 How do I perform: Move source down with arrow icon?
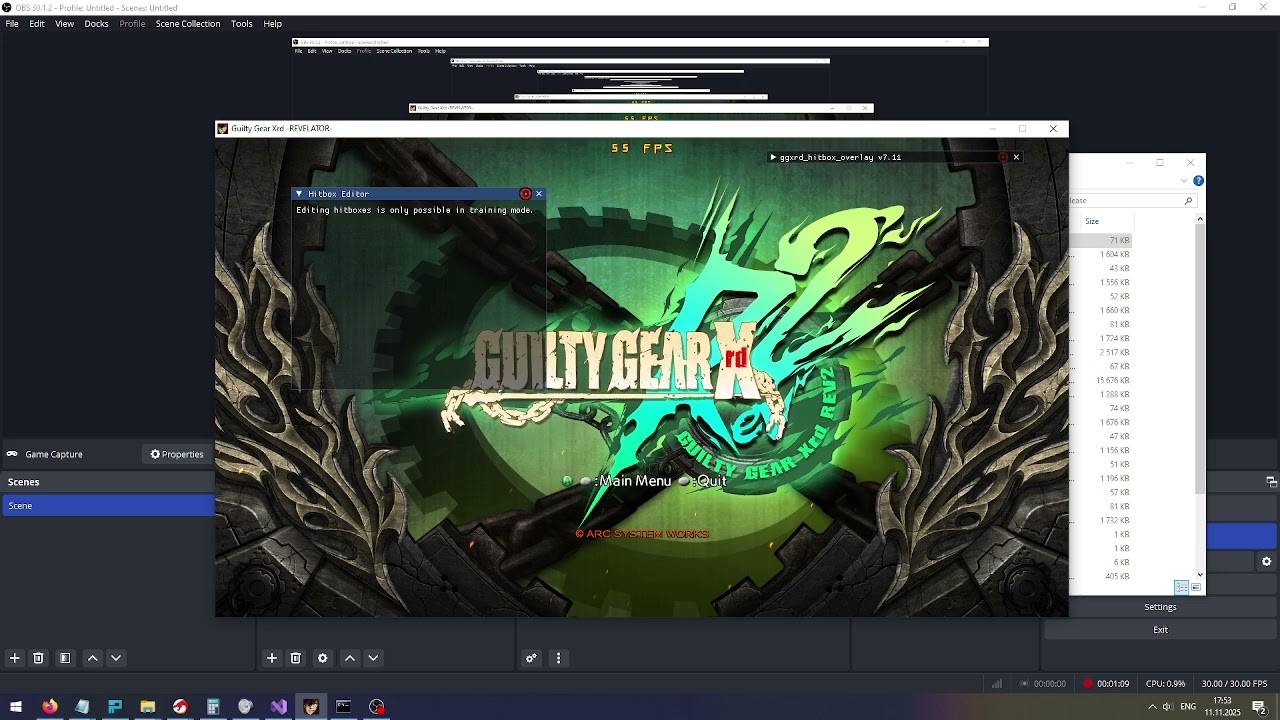point(373,658)
